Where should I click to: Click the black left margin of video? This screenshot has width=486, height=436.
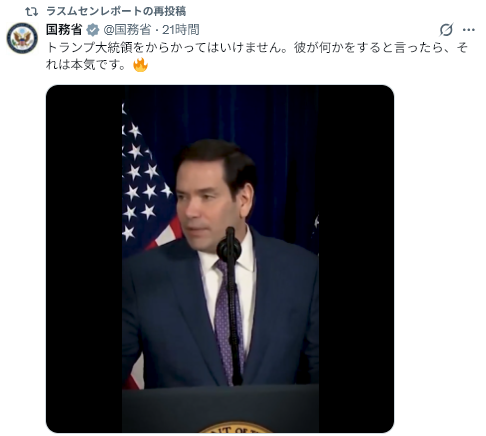coord(84,259)
